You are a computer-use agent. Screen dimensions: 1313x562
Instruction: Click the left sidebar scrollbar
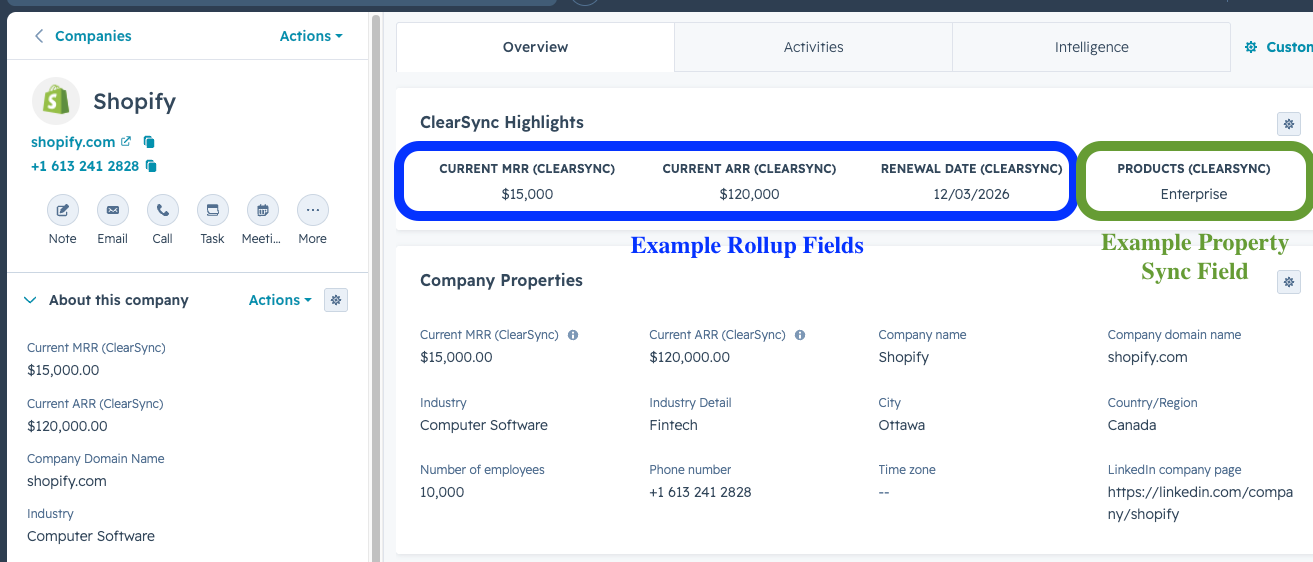click(376, 286)
